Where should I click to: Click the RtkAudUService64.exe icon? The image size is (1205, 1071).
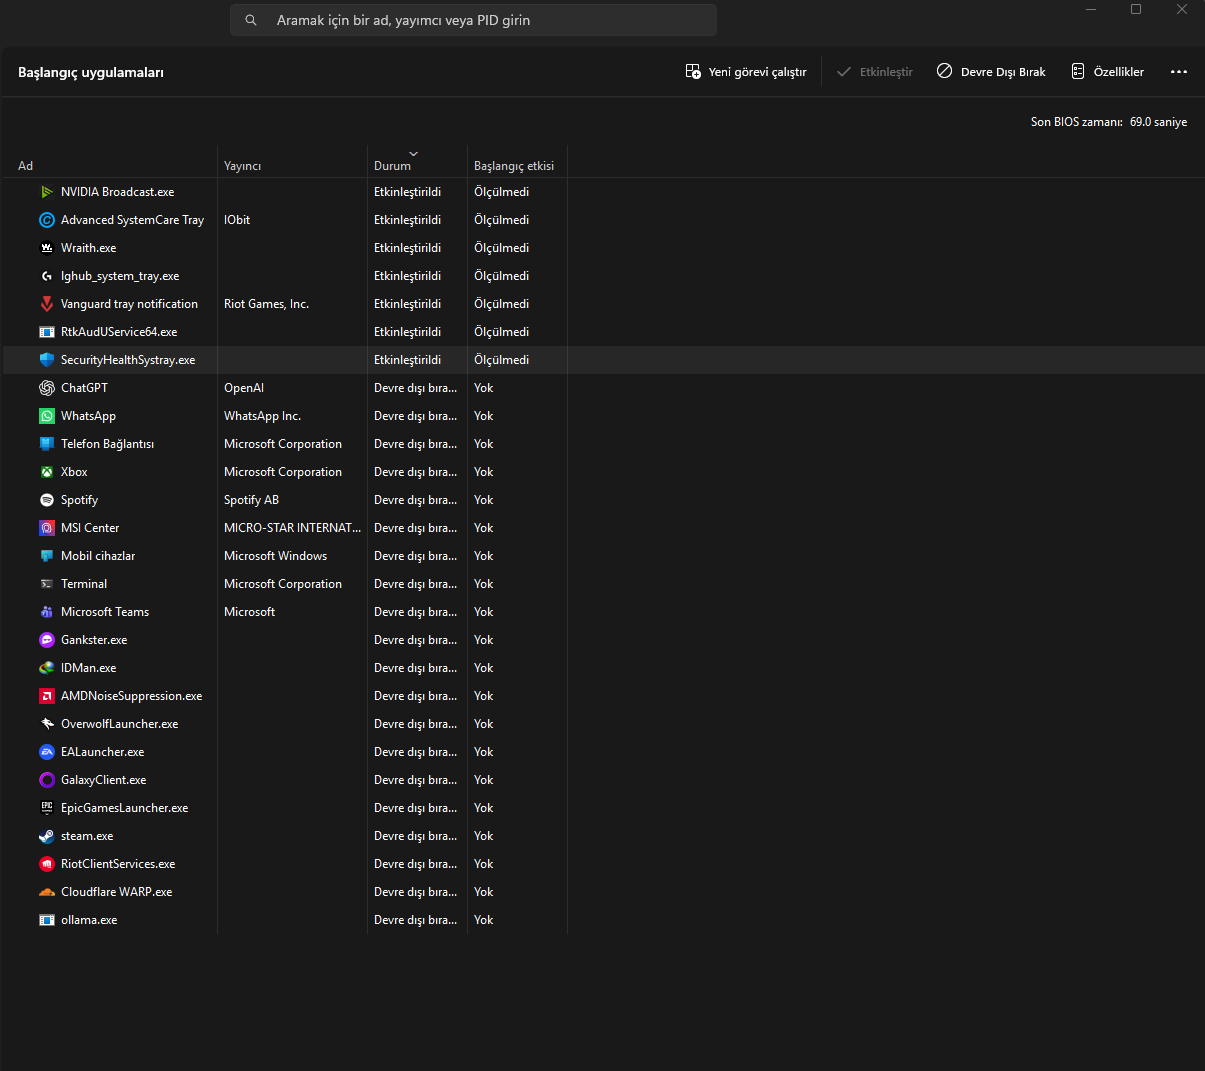[47, 332]
